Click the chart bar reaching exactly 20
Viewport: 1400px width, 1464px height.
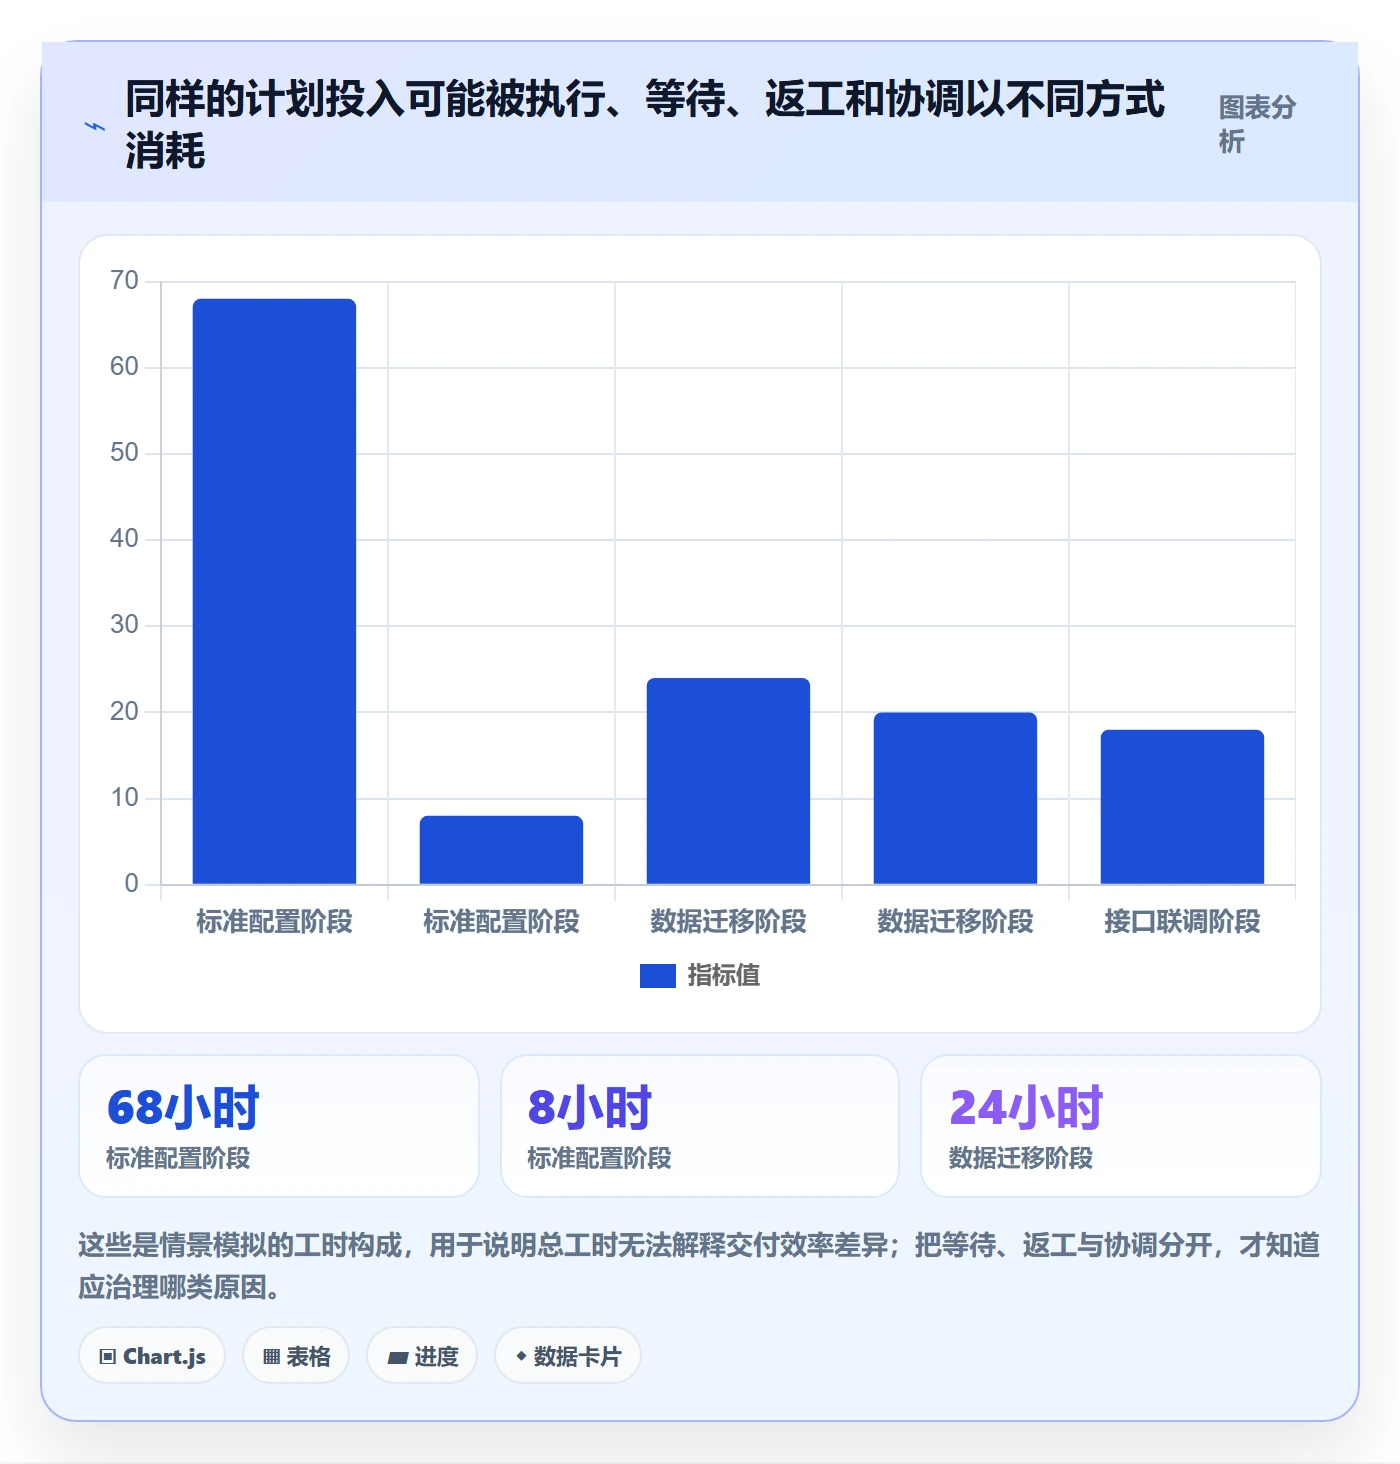(x=955, y=798)
